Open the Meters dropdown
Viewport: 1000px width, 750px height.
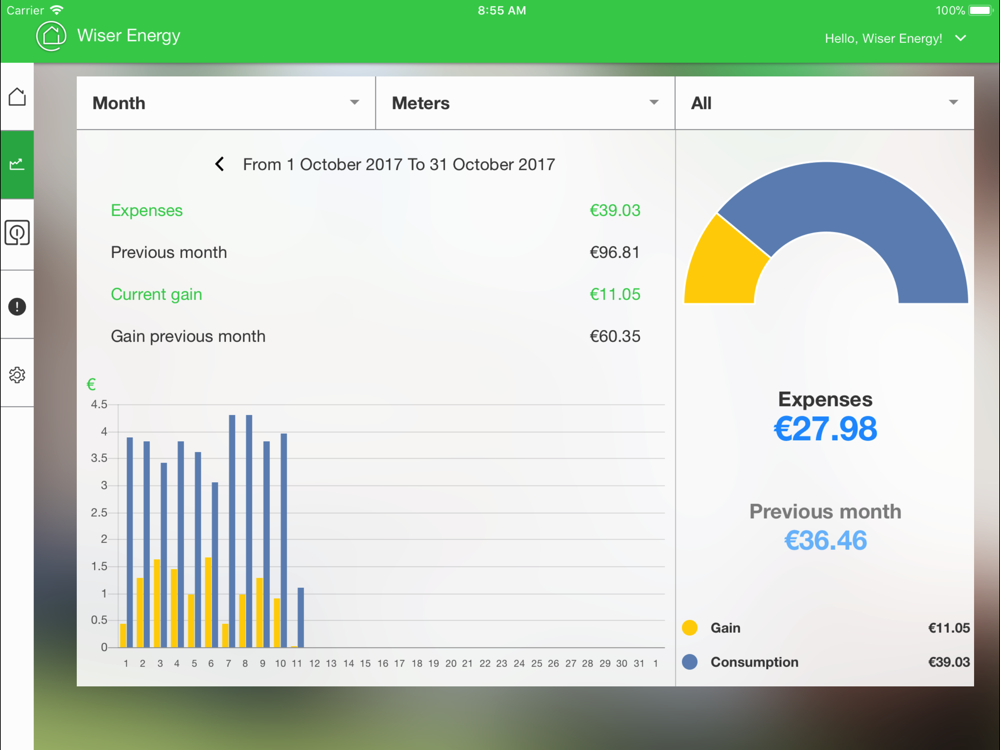(526, 103)
